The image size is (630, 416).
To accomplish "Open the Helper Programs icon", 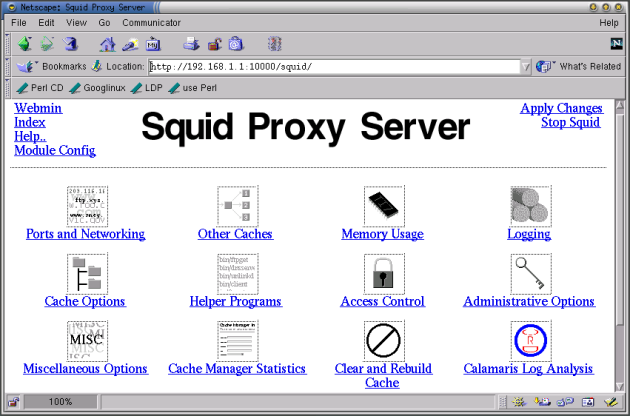I will 237,273.
